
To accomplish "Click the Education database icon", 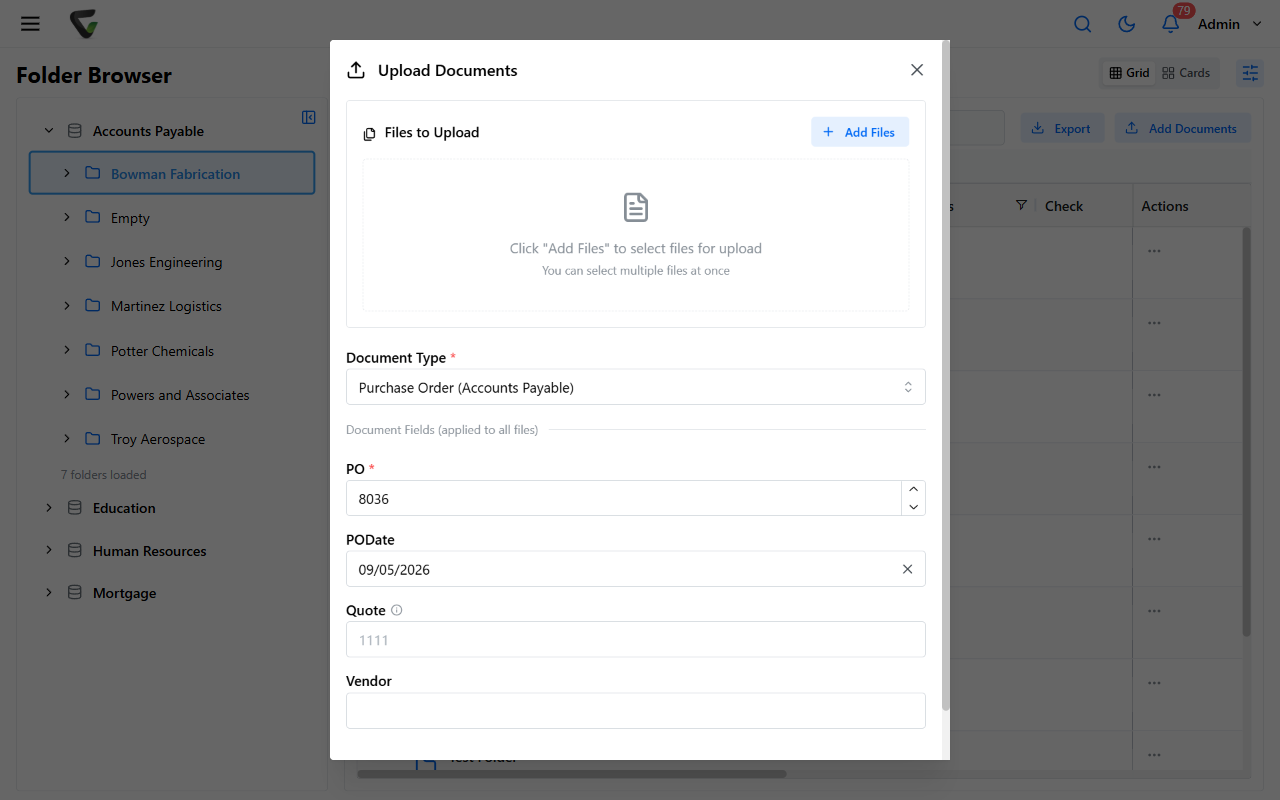I will [x=74, y=508].
